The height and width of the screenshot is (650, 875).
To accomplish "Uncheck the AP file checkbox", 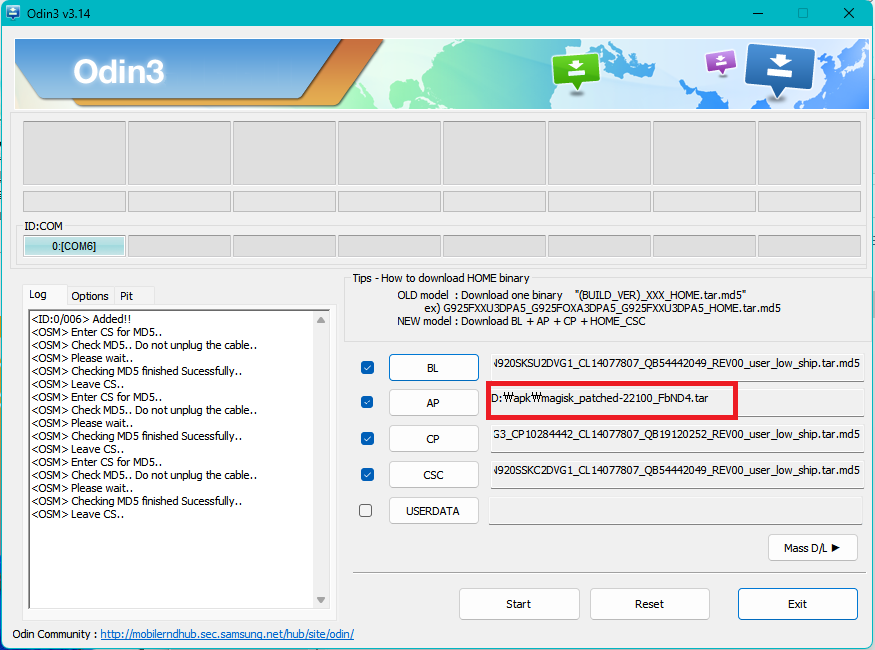I will pyautogui.click(x=367, y=402).
